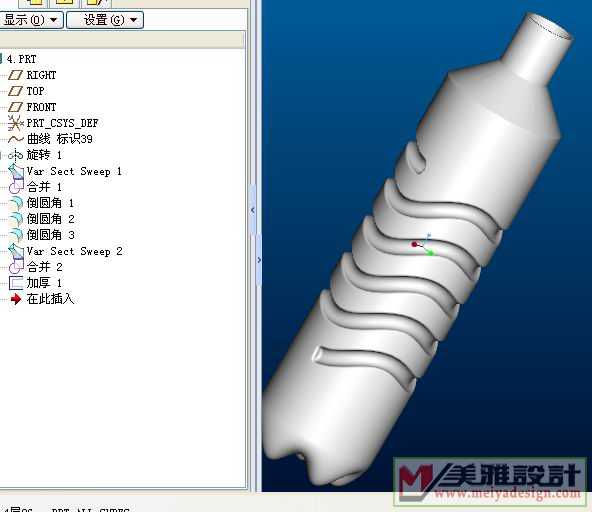This screenshot has height=512, width=592.
Task: Open the 显示(D) dropdown menu
Action: pyautogui.click(x=31, y=20)
